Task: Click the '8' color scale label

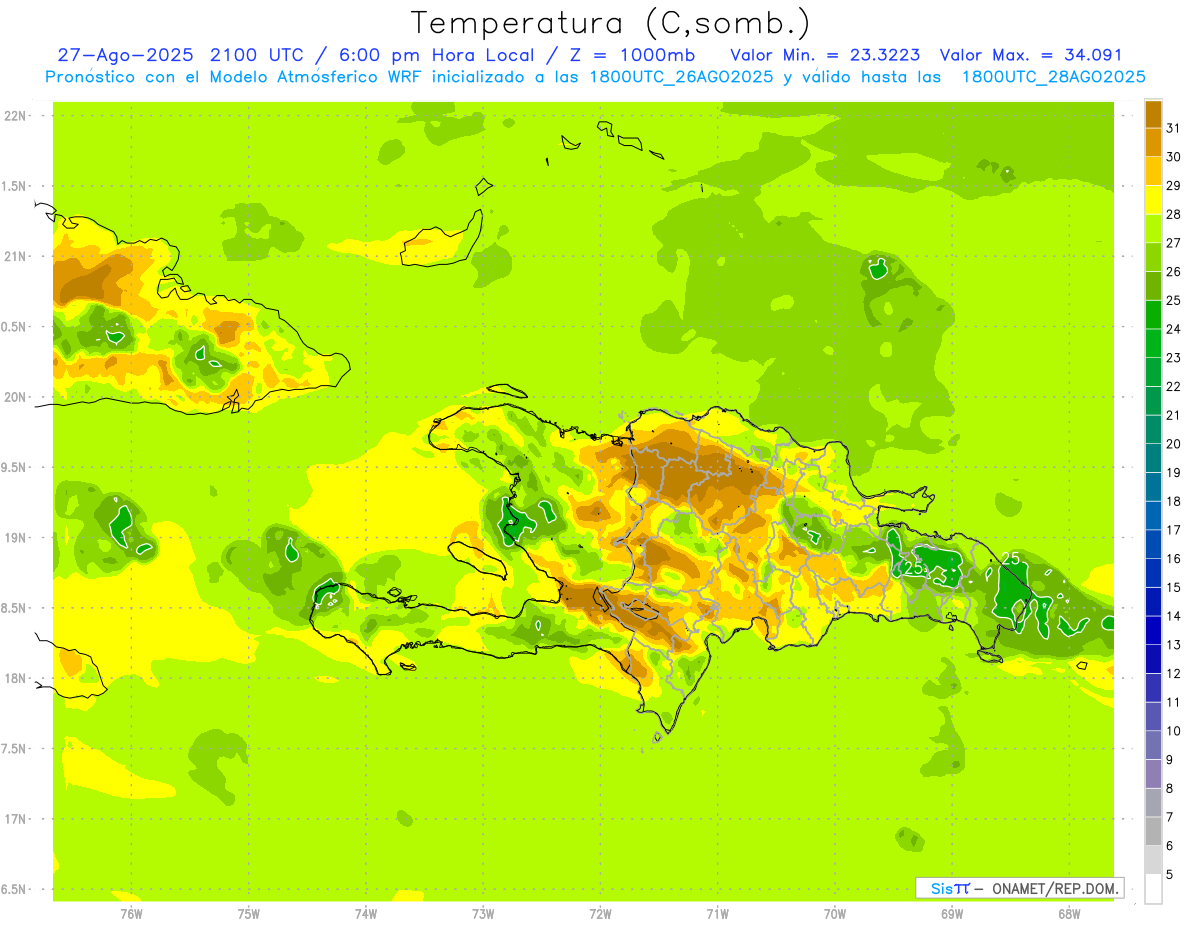Action: (1169, 788)
